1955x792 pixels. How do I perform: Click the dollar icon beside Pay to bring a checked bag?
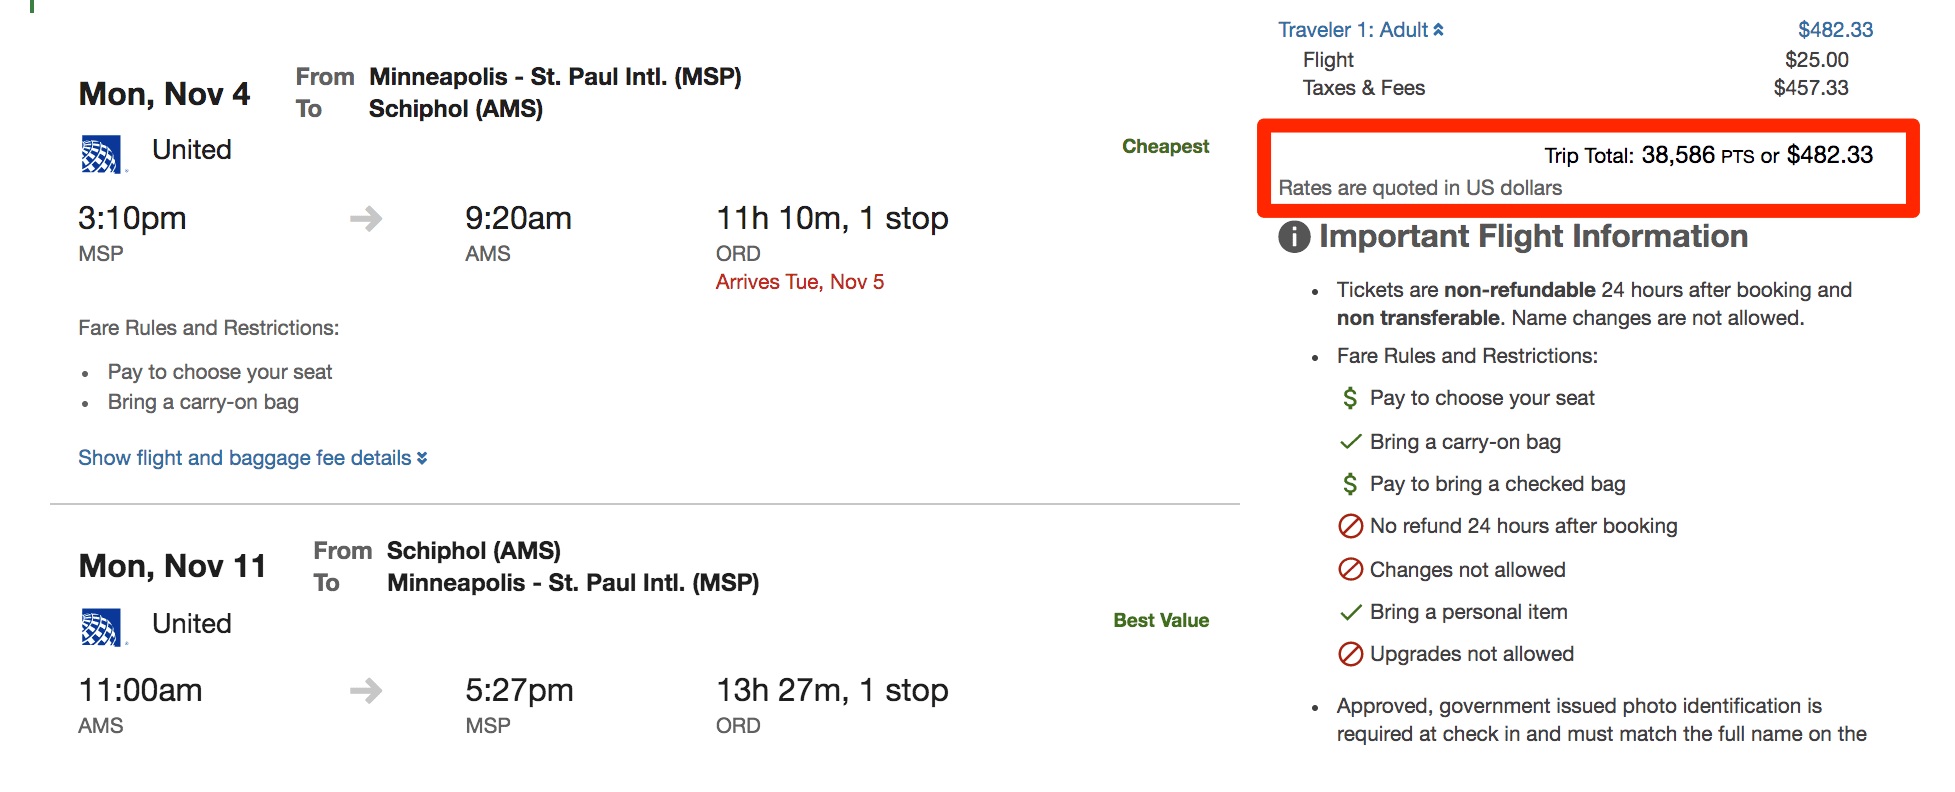point(1350,483)
